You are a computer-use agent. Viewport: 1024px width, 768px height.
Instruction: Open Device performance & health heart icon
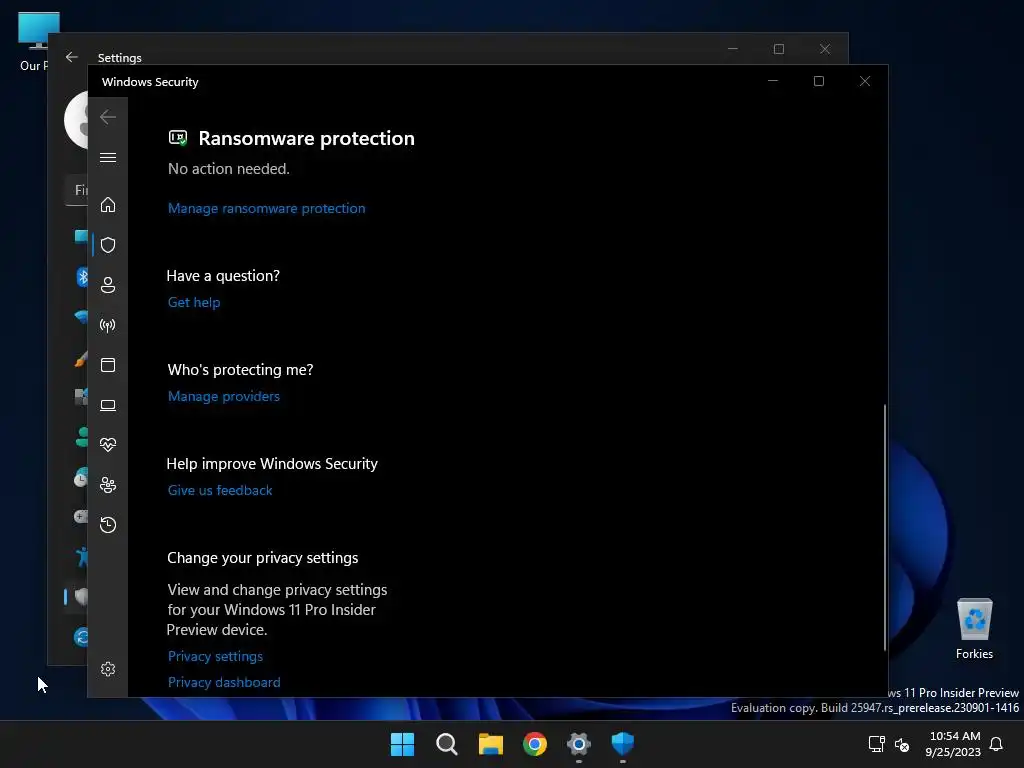click(108, 445)
